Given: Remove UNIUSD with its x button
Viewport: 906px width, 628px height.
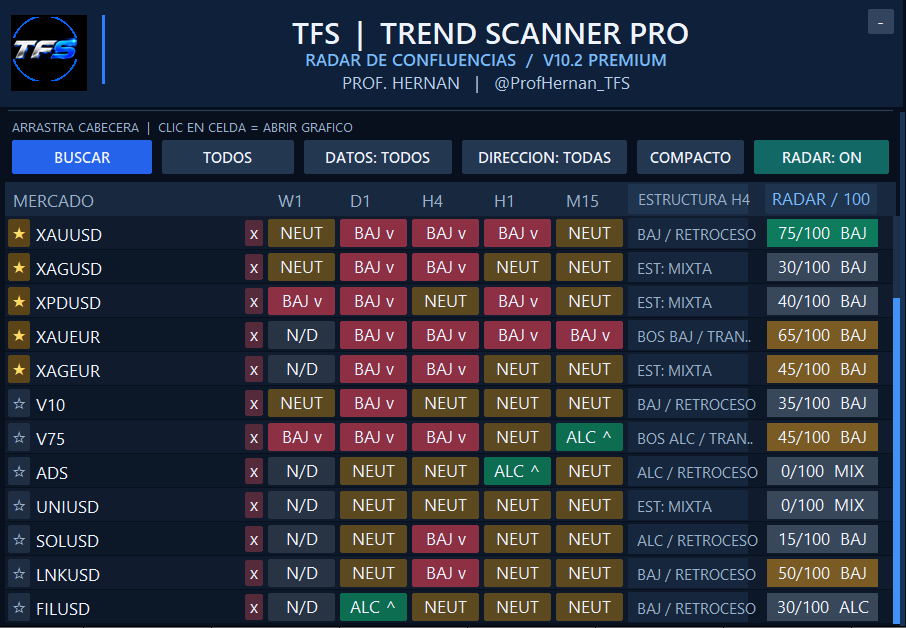Looking at the screenshot, I should point(254,506).
